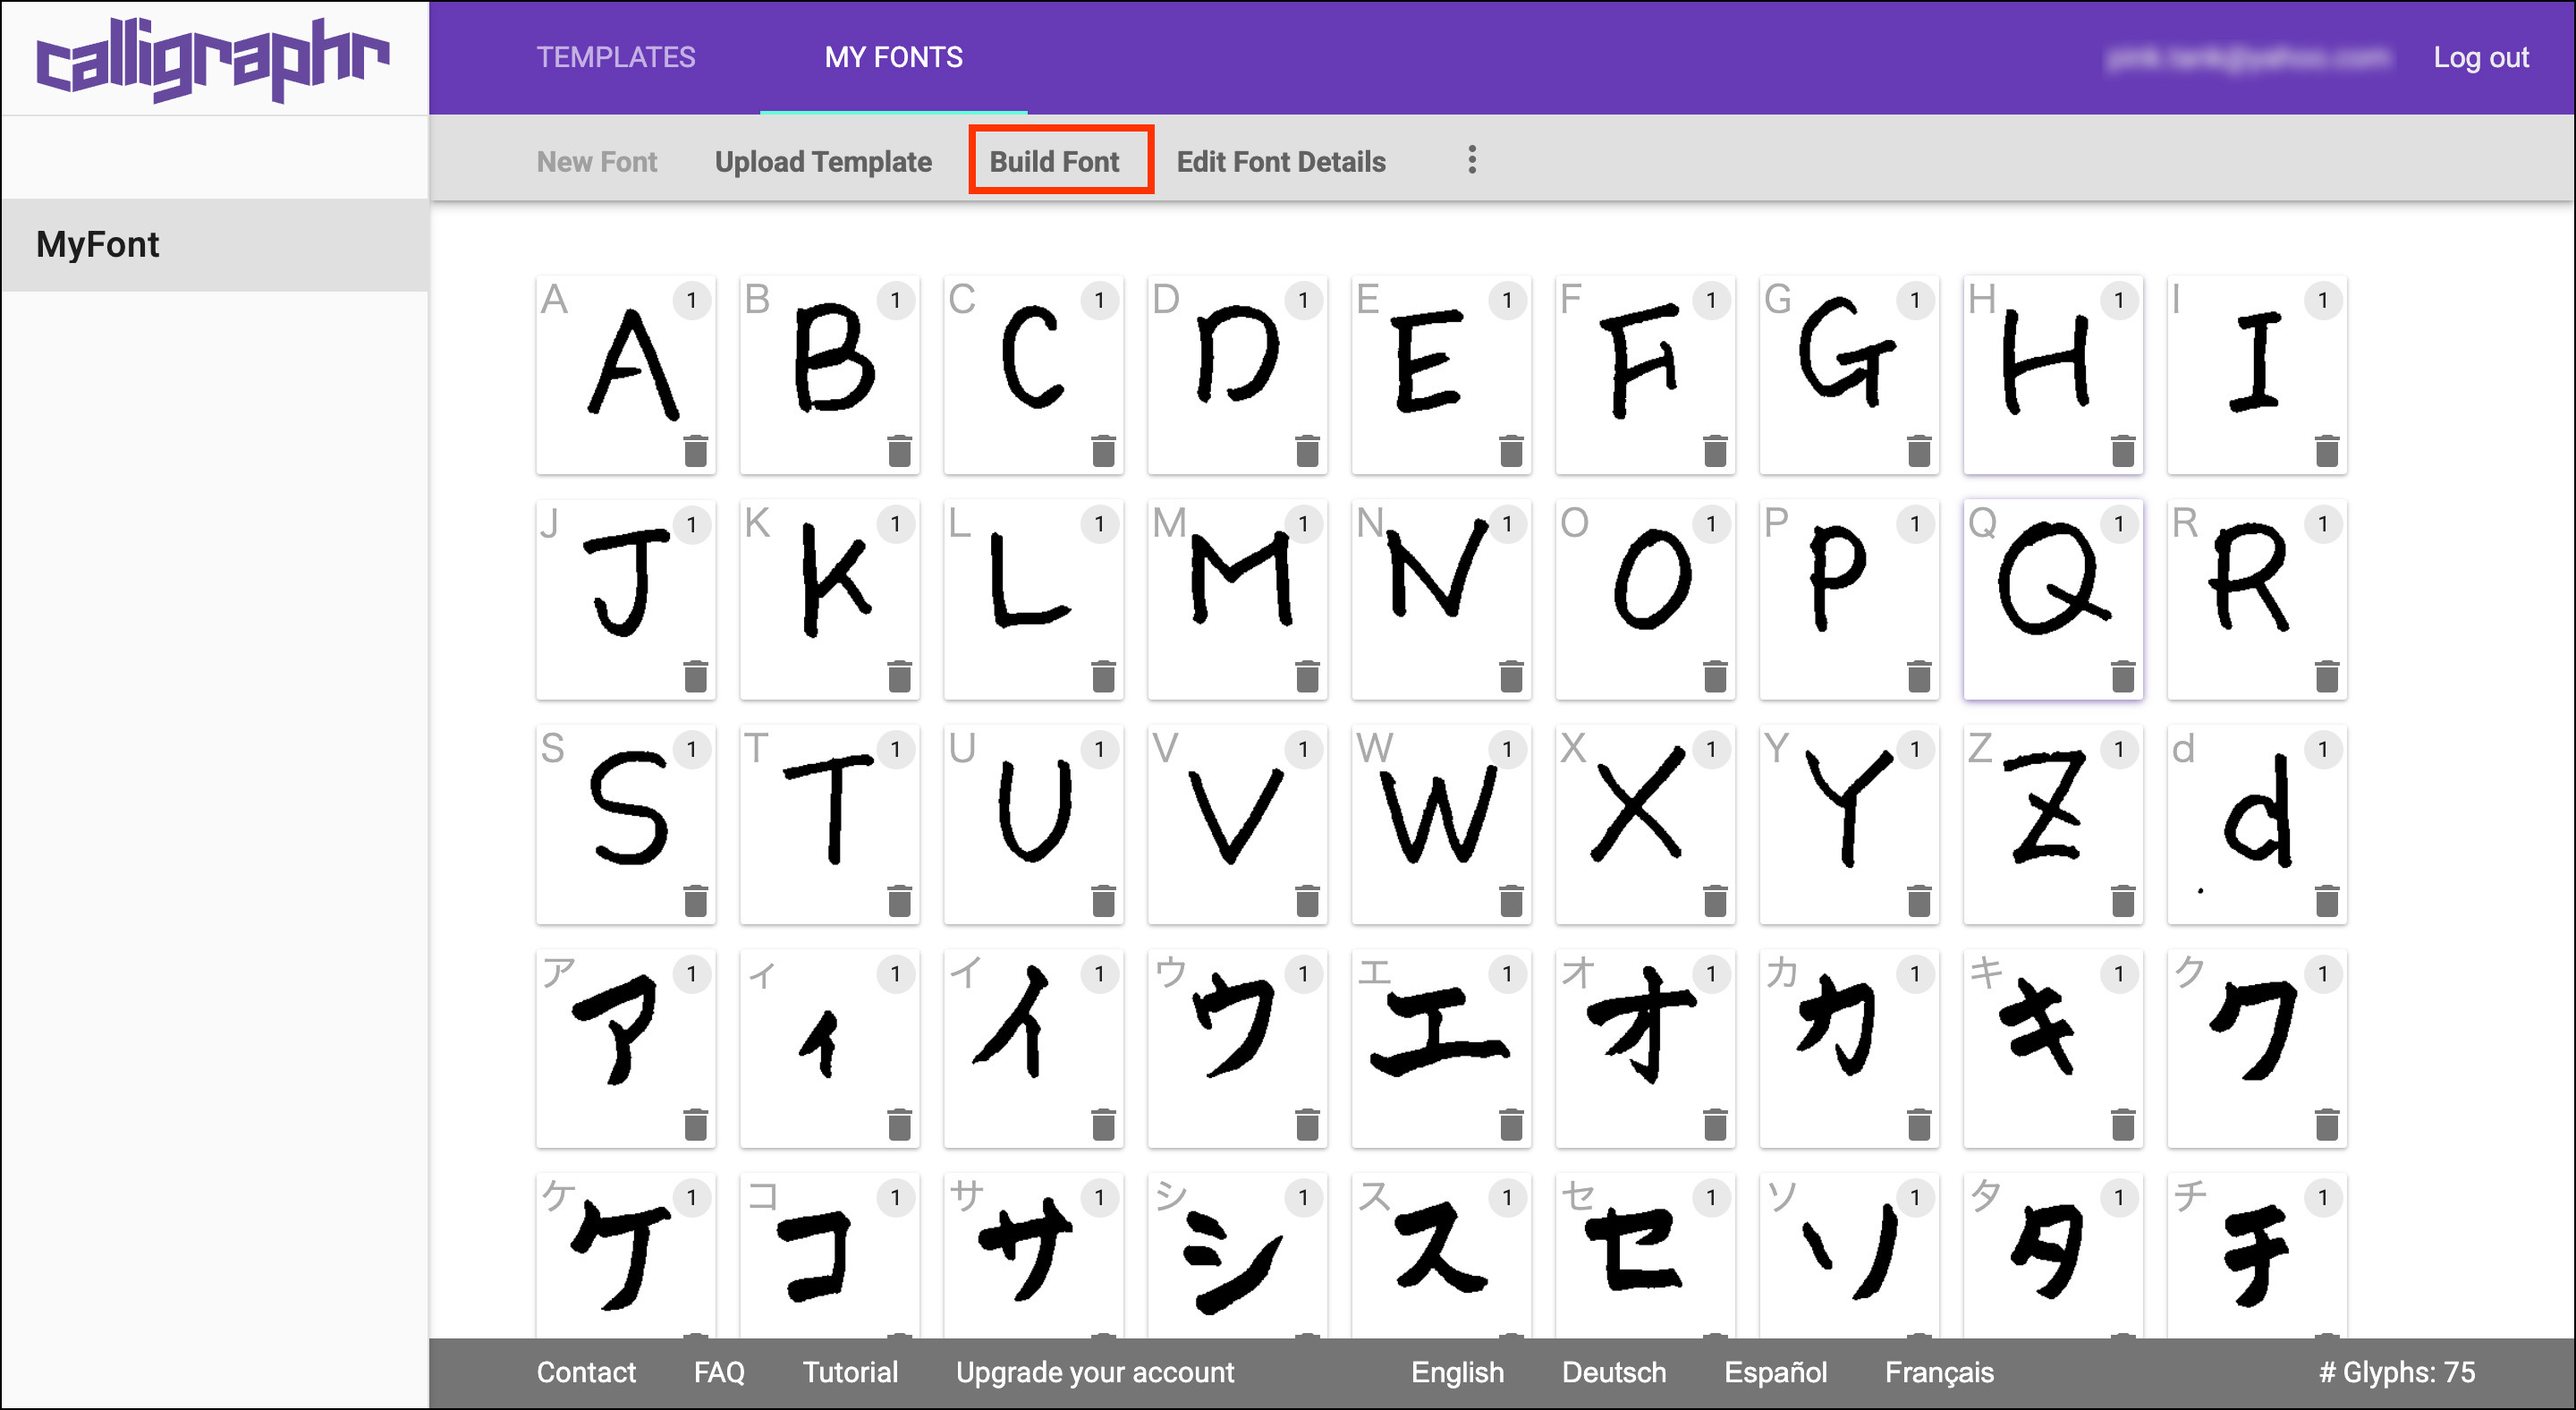
Task: Open the three-dot more options menu
Action: point(1471,160)
